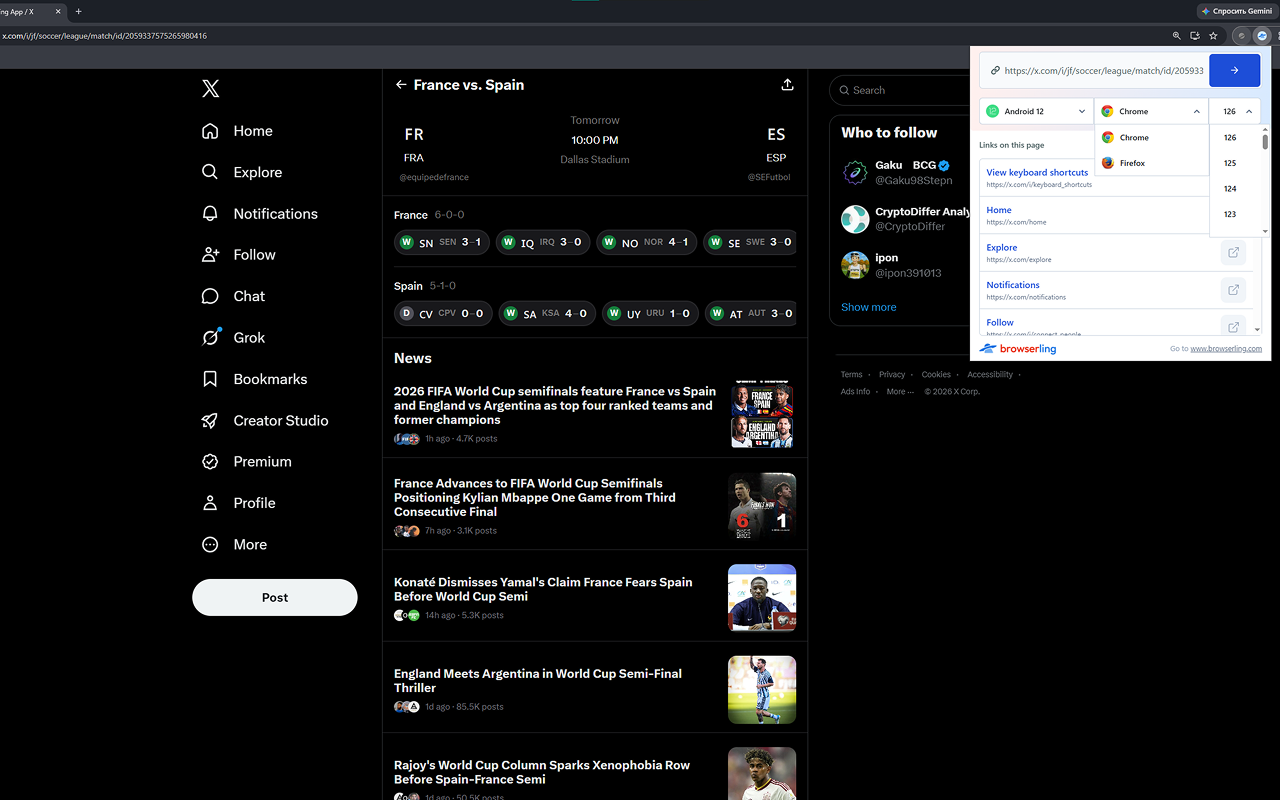This screenshot has height=800, width=1280.
Task: Open new browser tab plus button
Action: point(79,12)
